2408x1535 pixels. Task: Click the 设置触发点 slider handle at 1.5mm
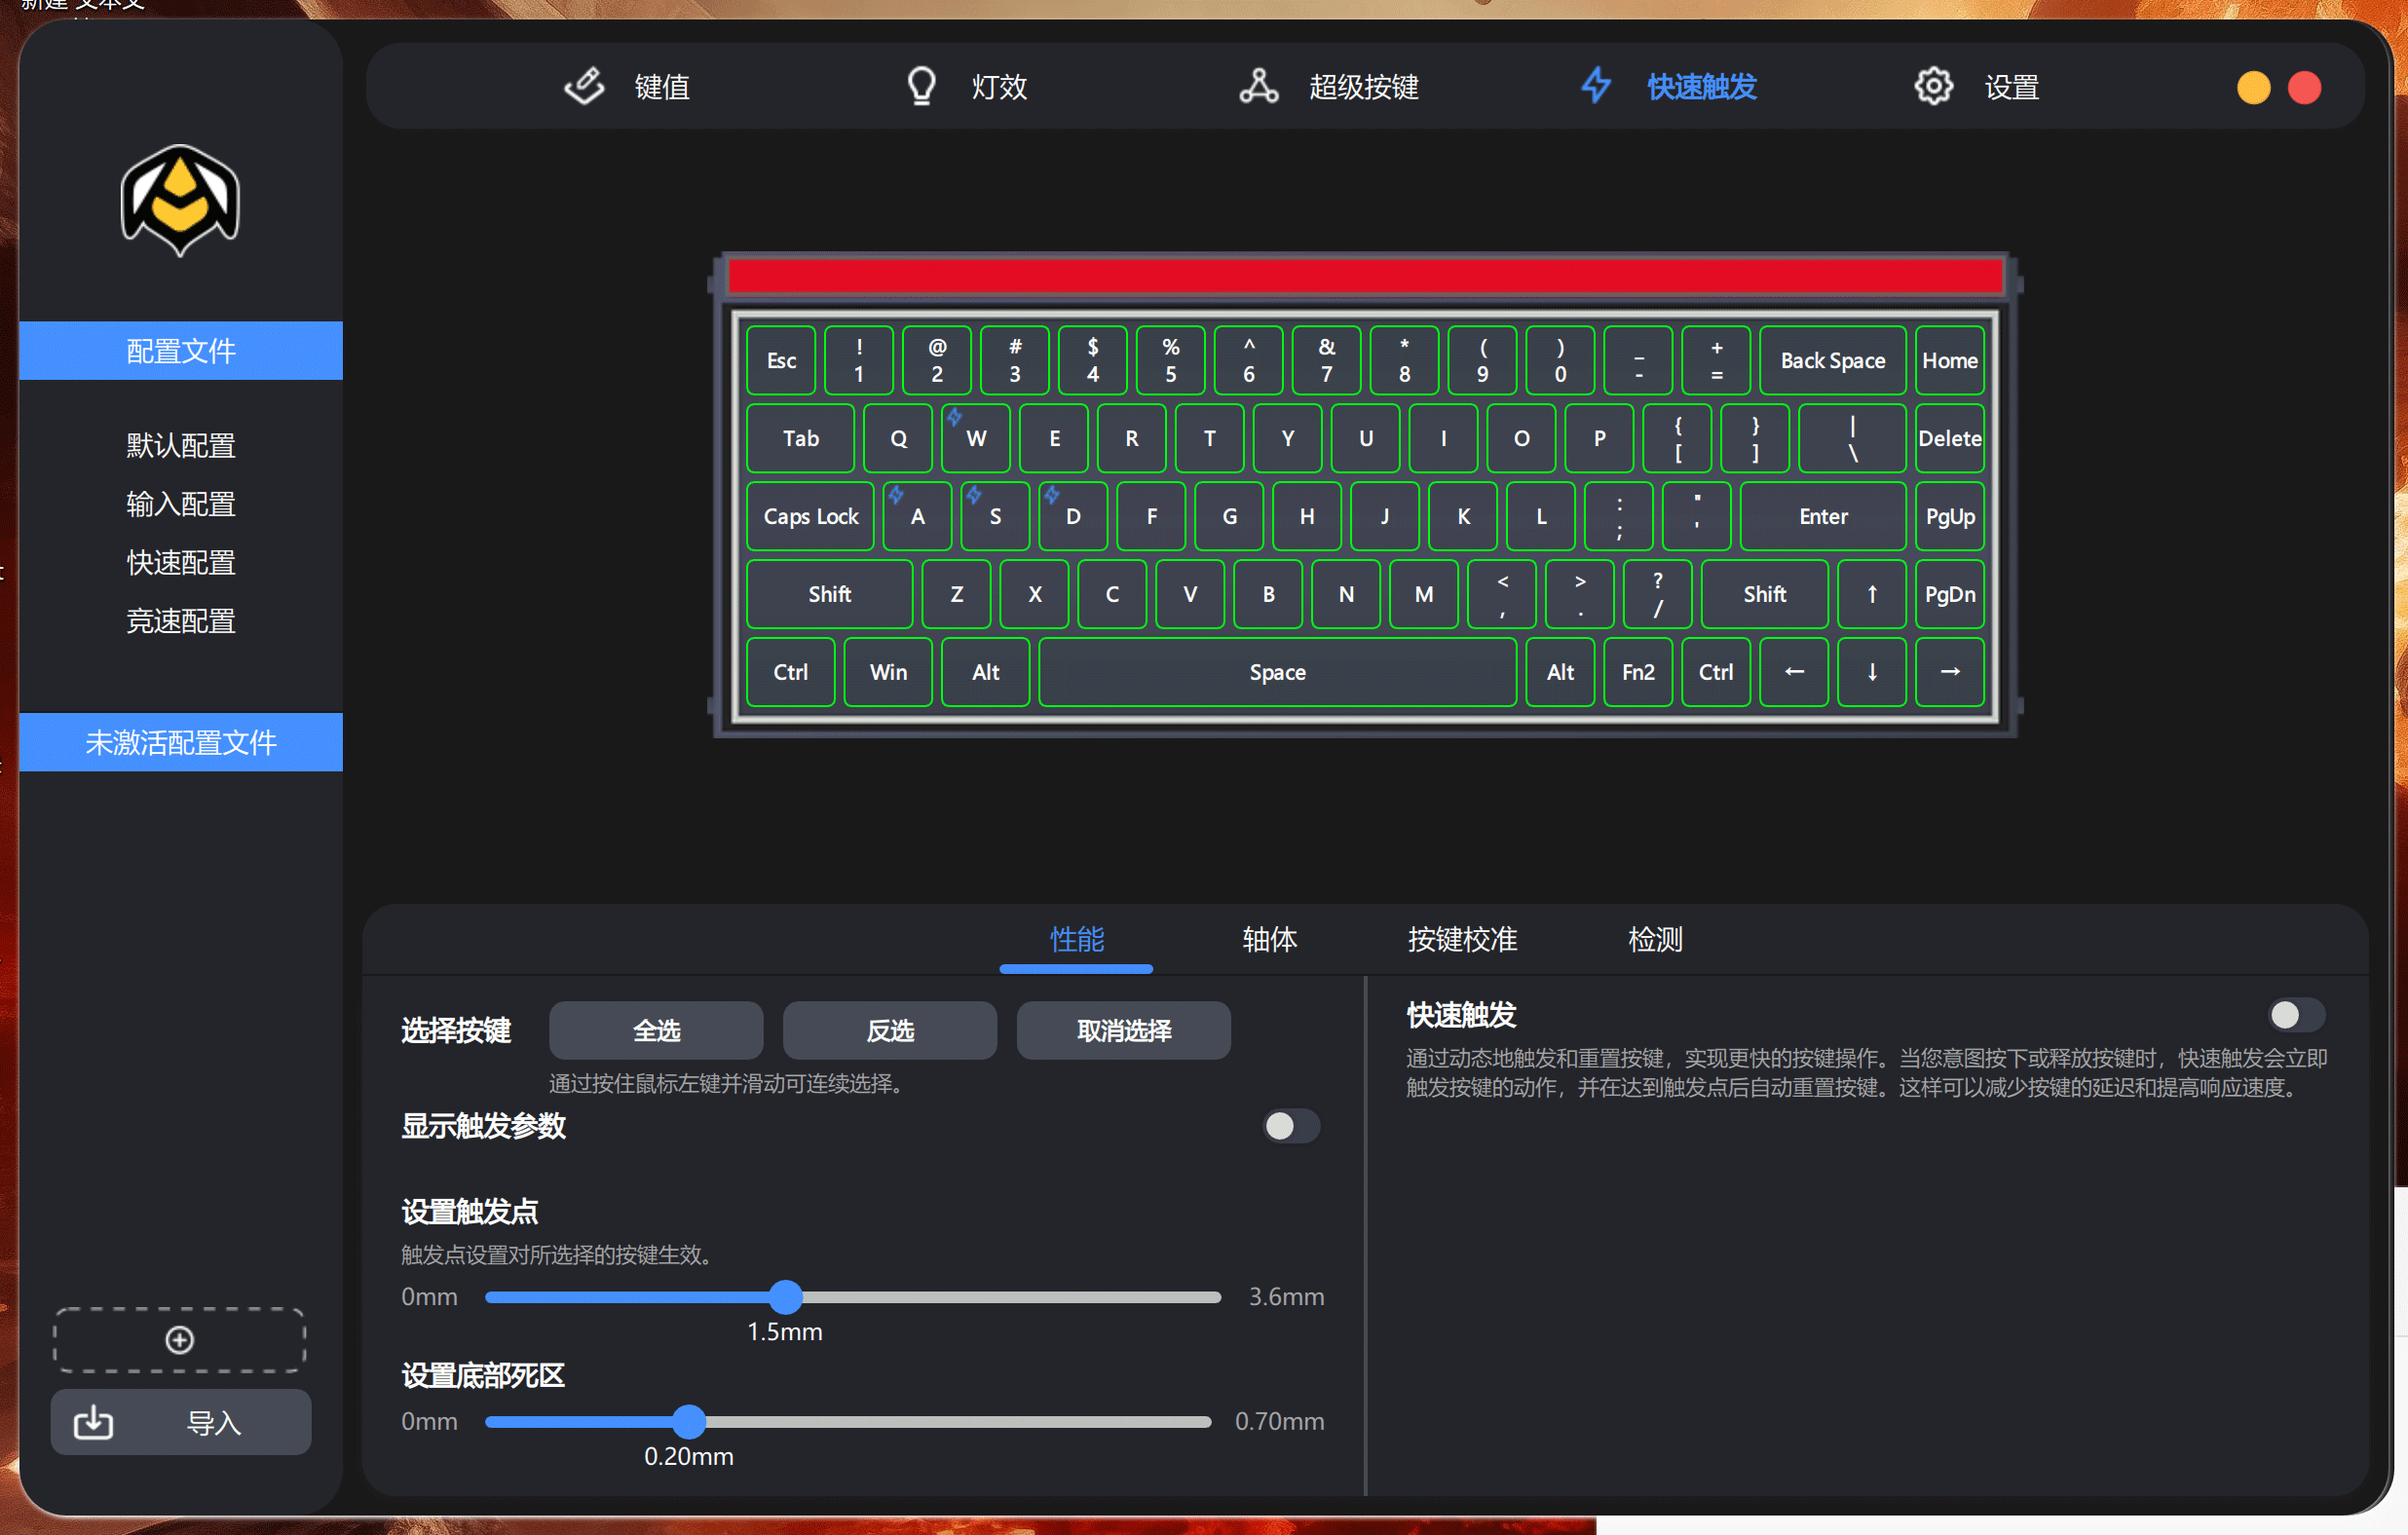[x=786, y=1297]
